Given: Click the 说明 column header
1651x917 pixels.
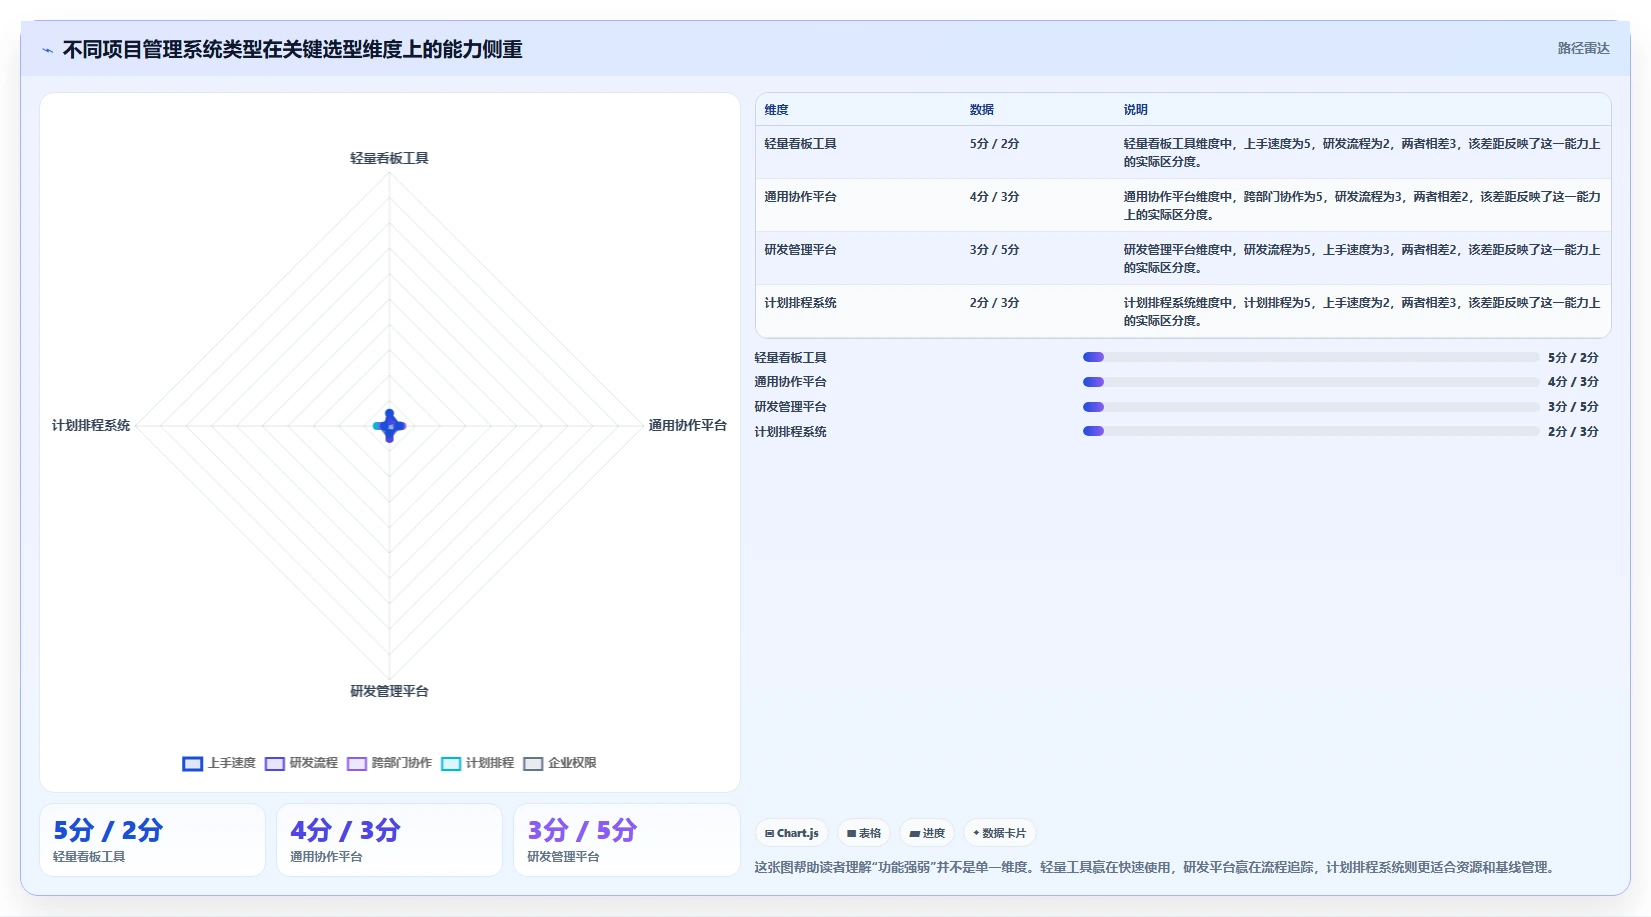Looking at the screenshot, I should pos(1135,110).
